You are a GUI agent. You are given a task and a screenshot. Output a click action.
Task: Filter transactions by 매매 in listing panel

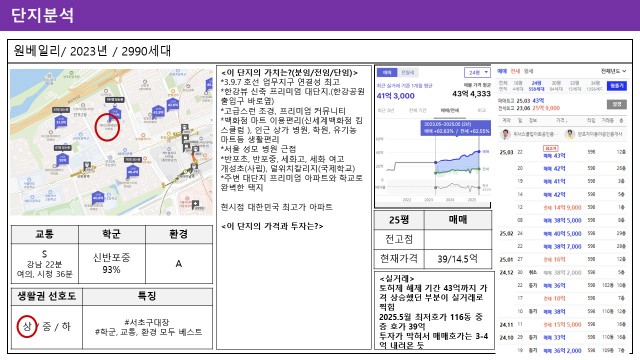[502, 71]
